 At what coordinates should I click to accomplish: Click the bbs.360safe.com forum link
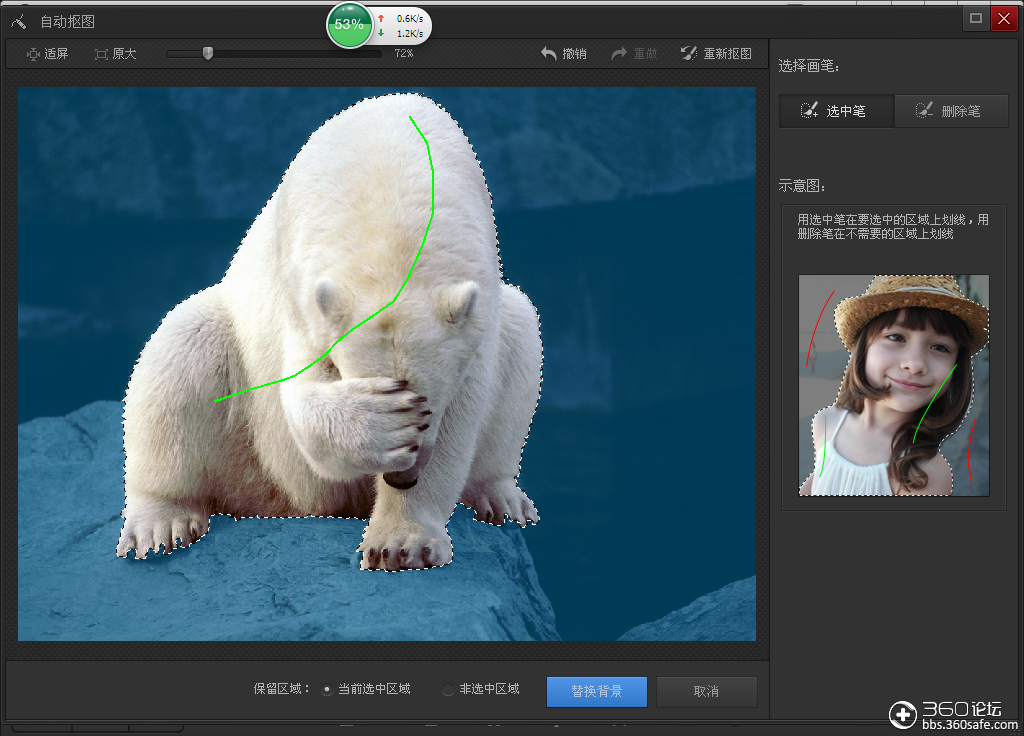pyautogui.click(x=969, y=723)
